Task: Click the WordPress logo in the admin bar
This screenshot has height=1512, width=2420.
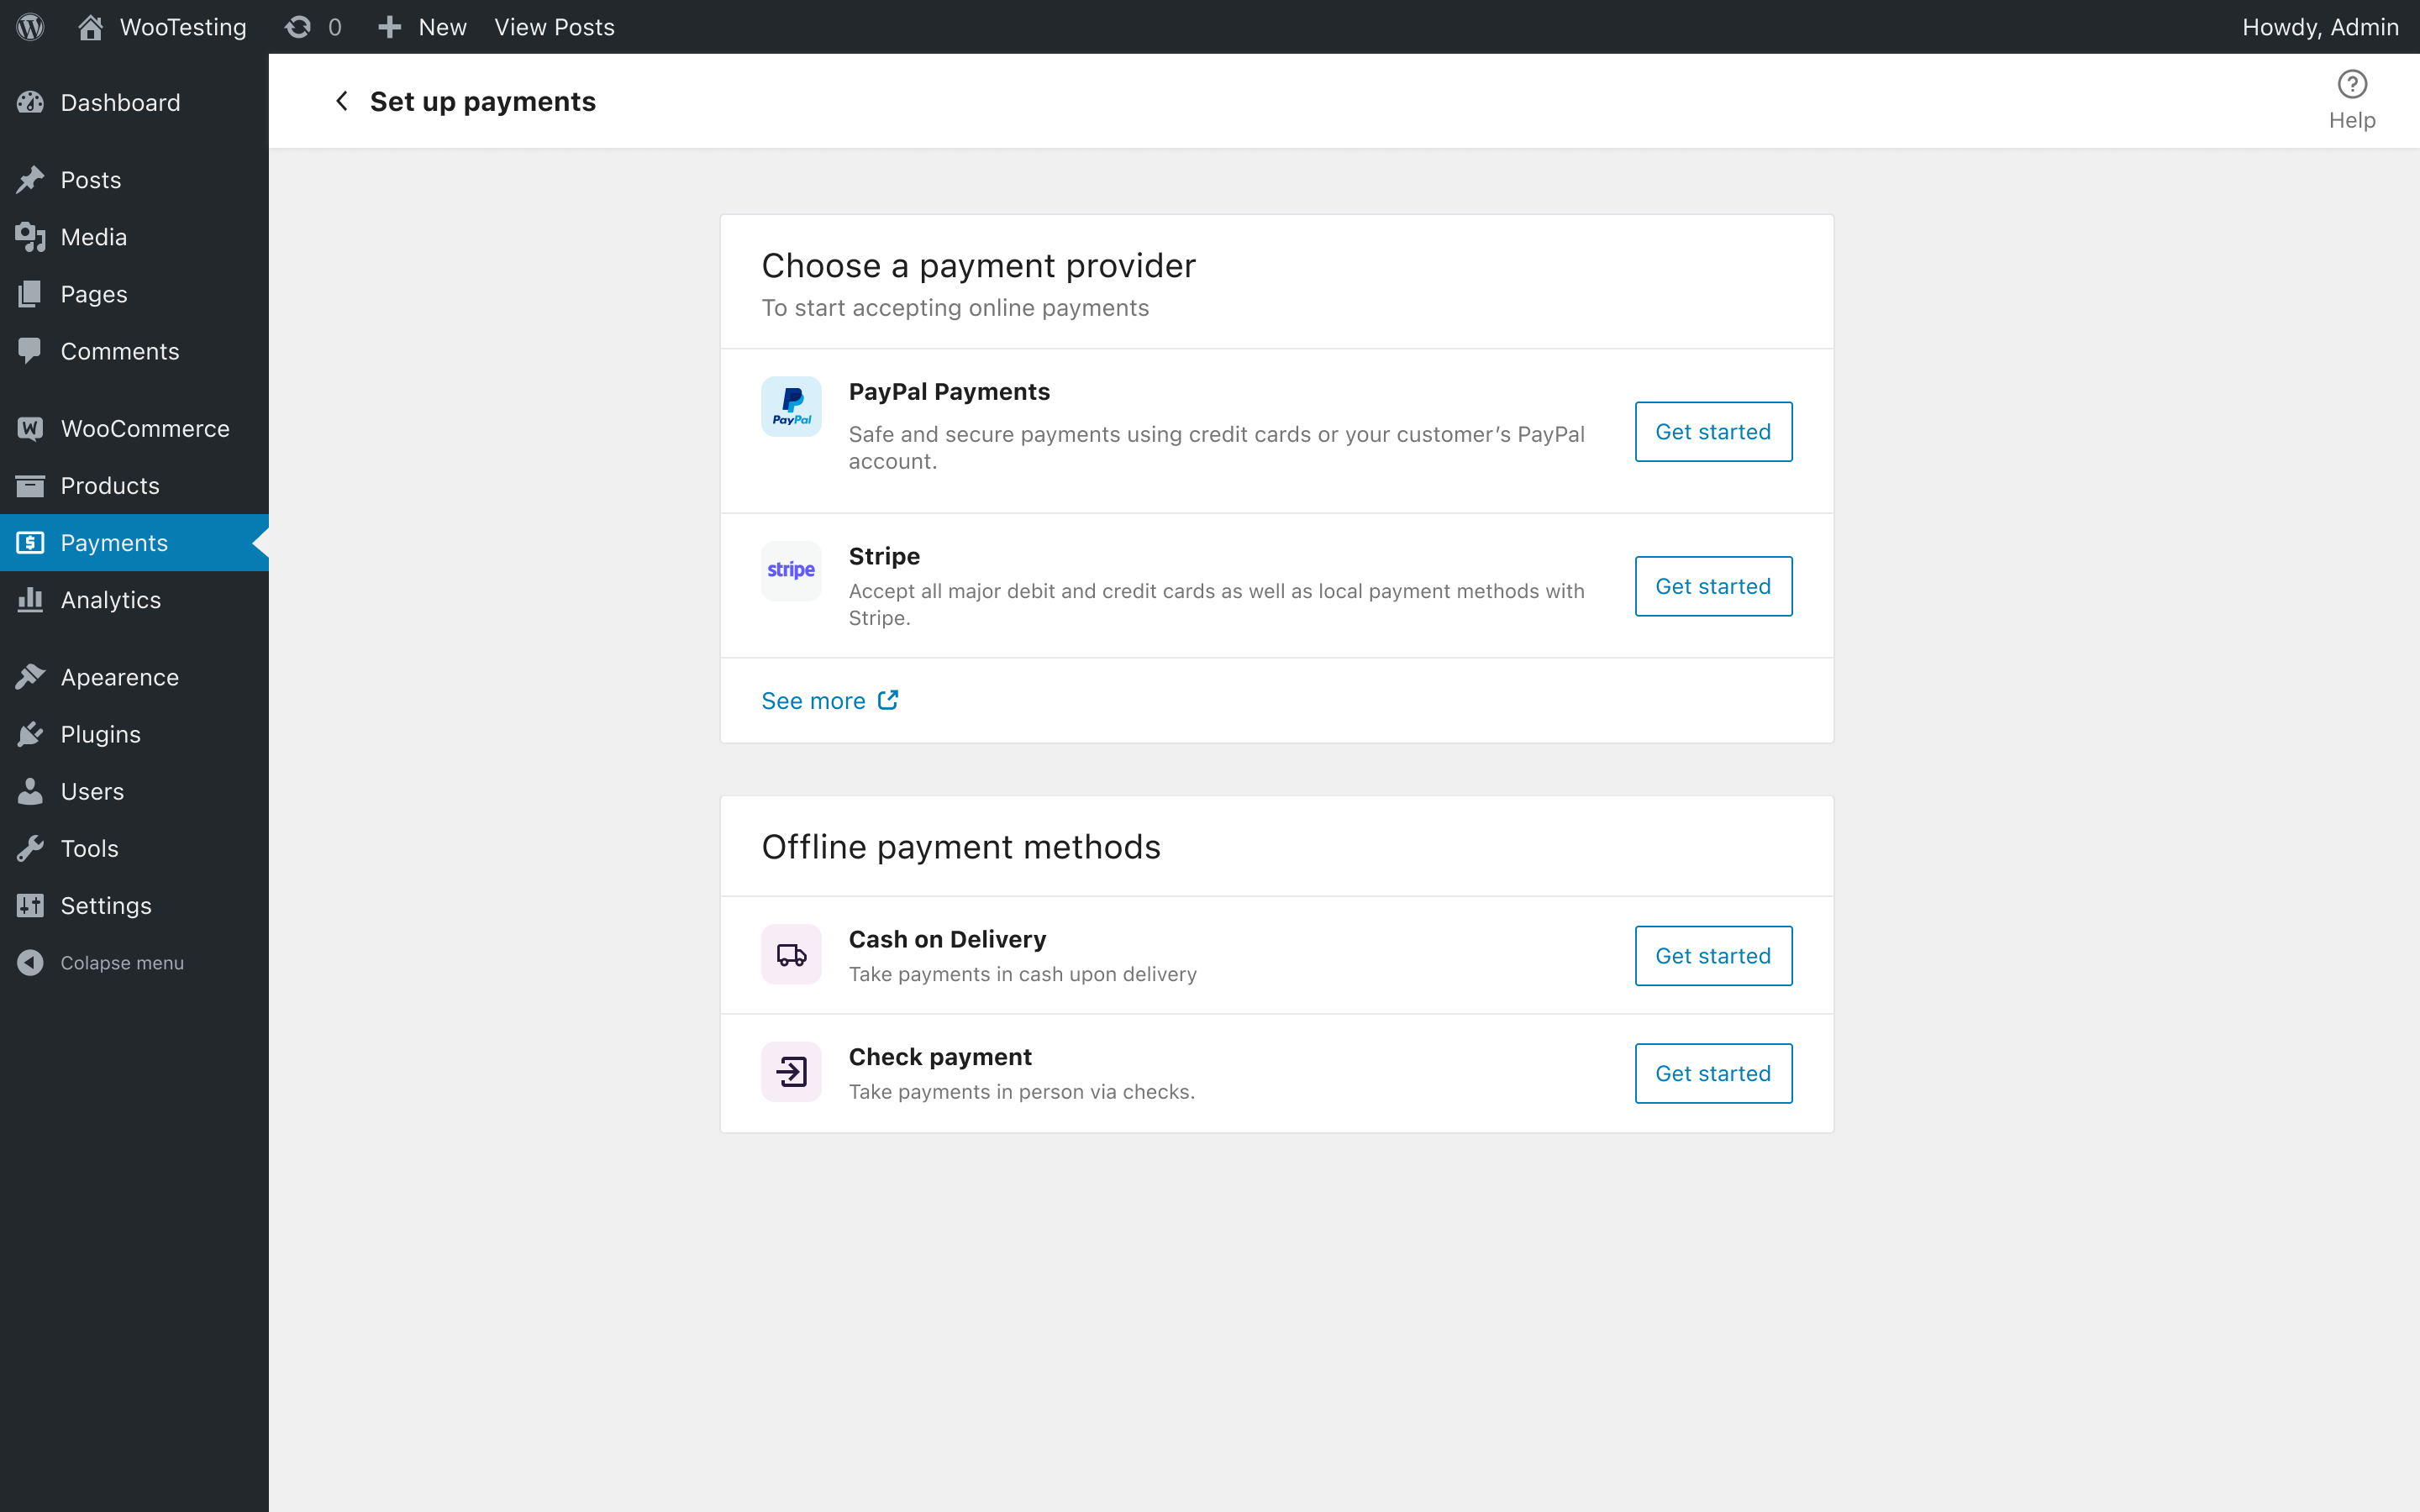Action: pos(29,27)
